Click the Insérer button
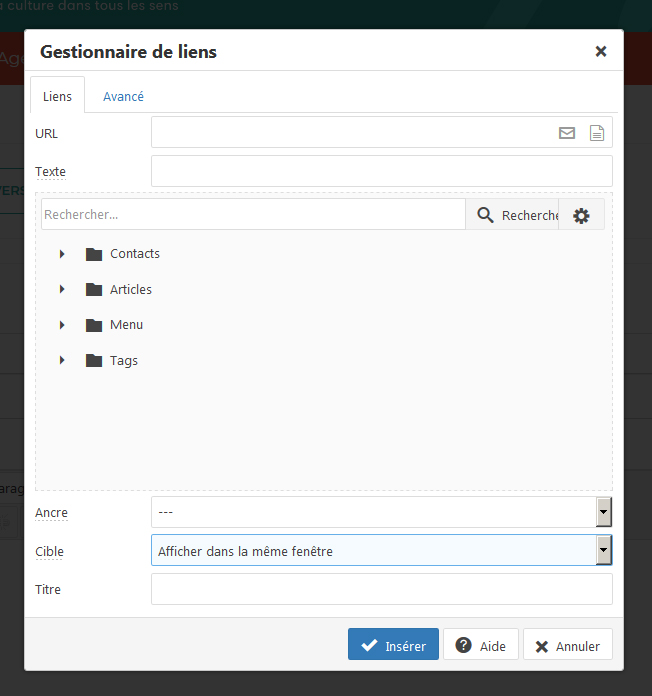Screen dimensions: 652x696 click(x=393, y=644)
